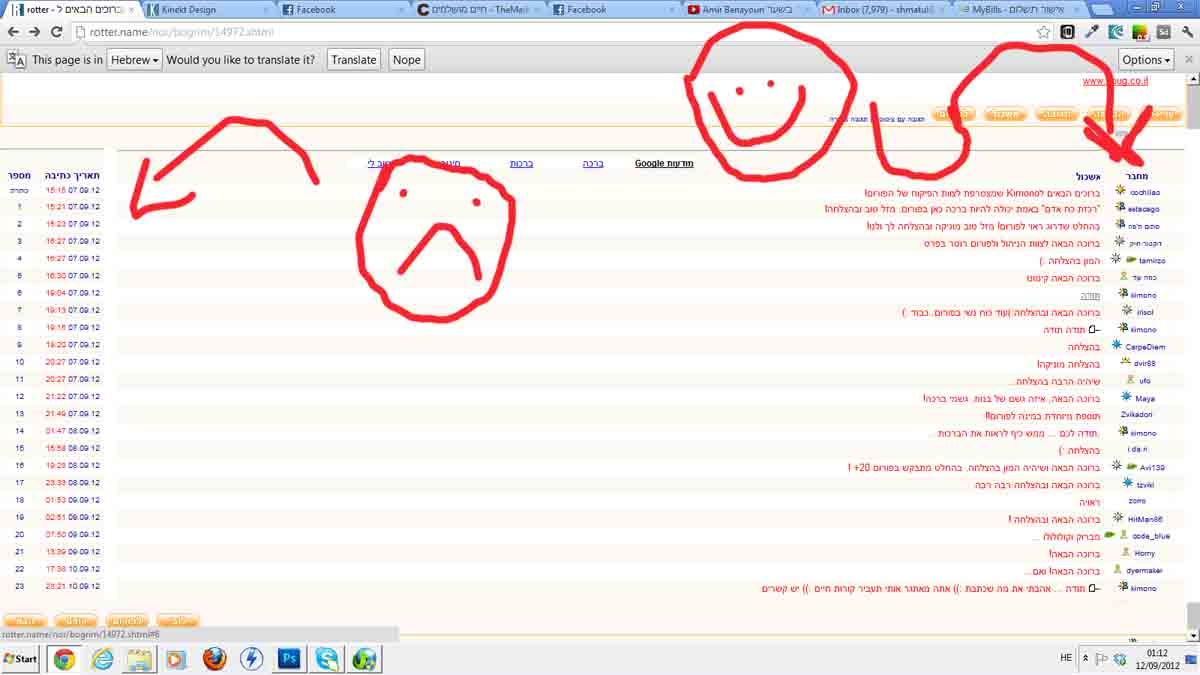Launch Photoshop from the taskbar

[x=289, y=659]
